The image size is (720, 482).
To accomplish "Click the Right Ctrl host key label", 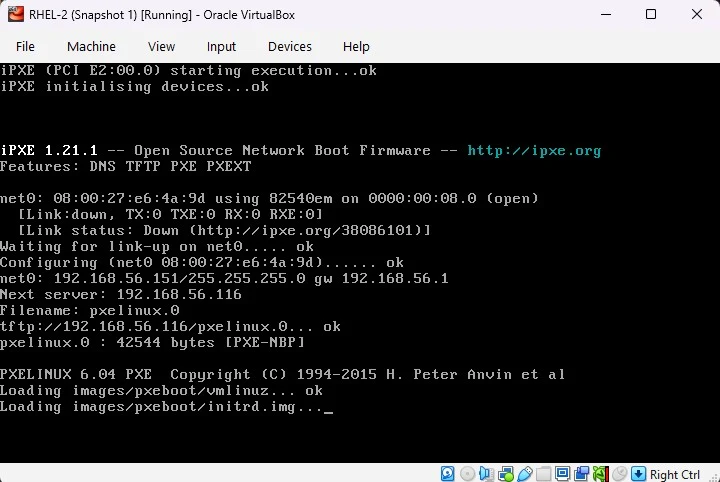I will tap(675, 474).
